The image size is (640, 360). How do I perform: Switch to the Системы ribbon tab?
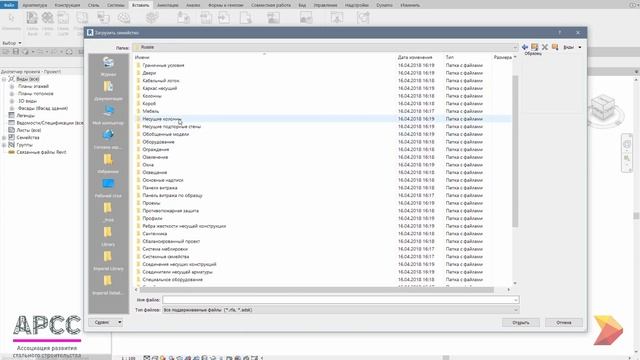(116, 5)
